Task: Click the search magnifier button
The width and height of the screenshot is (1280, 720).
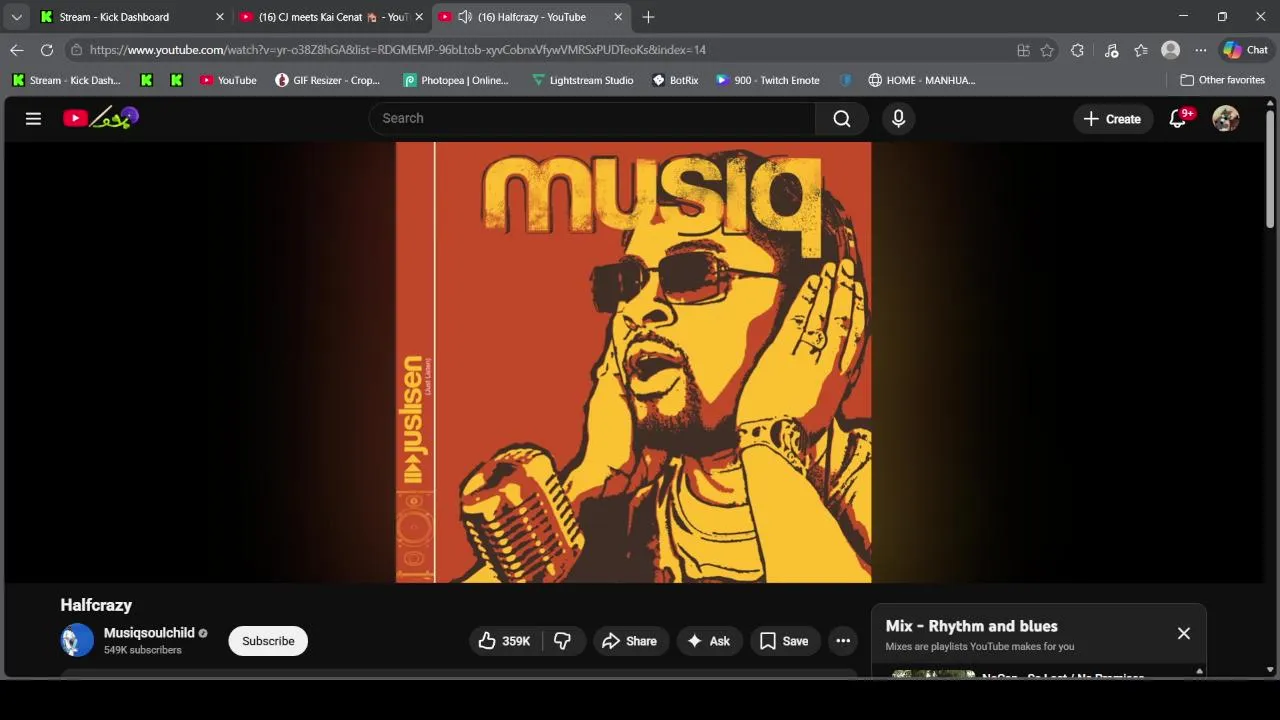Action: [x=842, y=118]
